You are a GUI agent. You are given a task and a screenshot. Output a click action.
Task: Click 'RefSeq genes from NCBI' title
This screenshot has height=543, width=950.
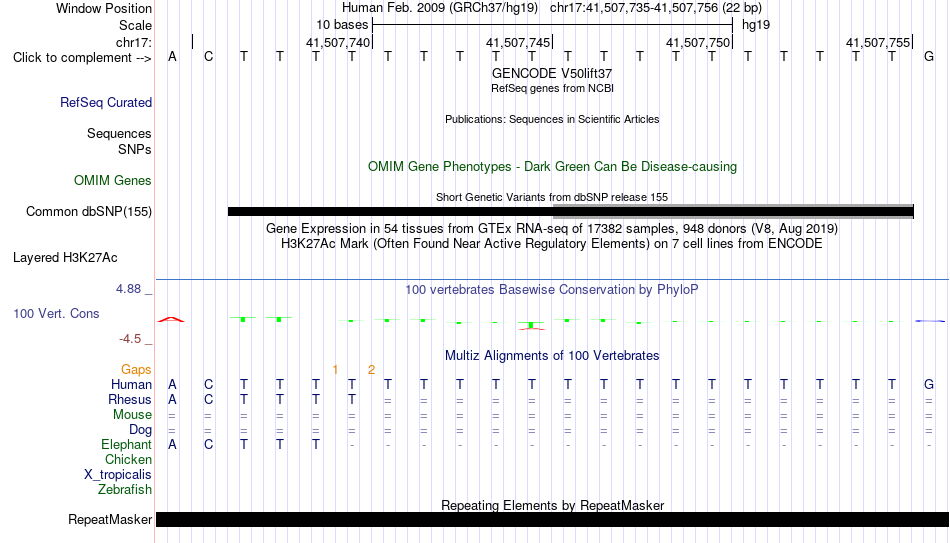click(553, 88)
